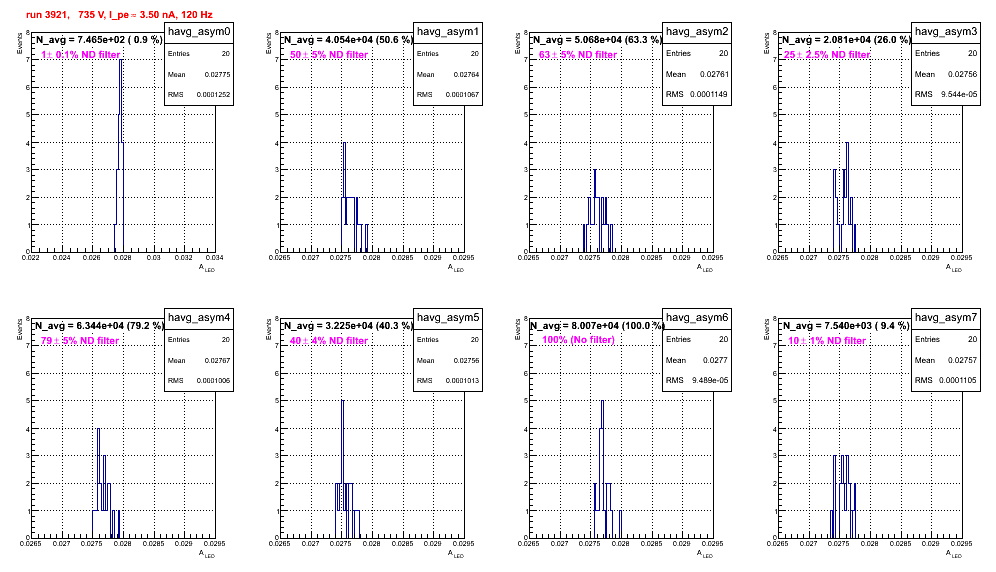996x572 pixels.
Task: Click the Mean value 0.02767
Action: [217, 360]
